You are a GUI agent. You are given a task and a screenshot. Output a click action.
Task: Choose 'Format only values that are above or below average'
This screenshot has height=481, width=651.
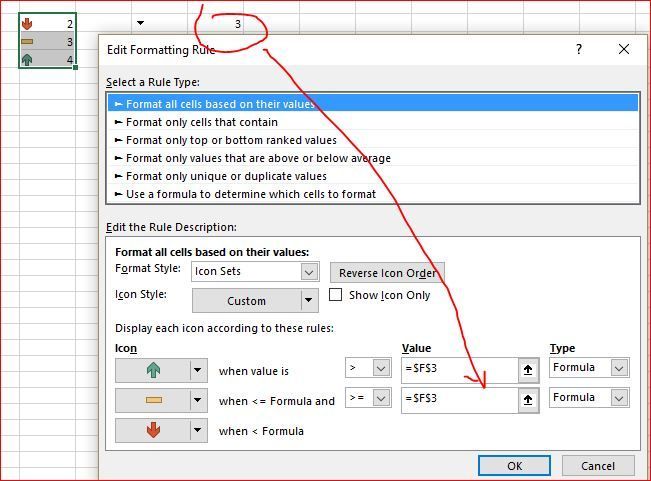372,158
